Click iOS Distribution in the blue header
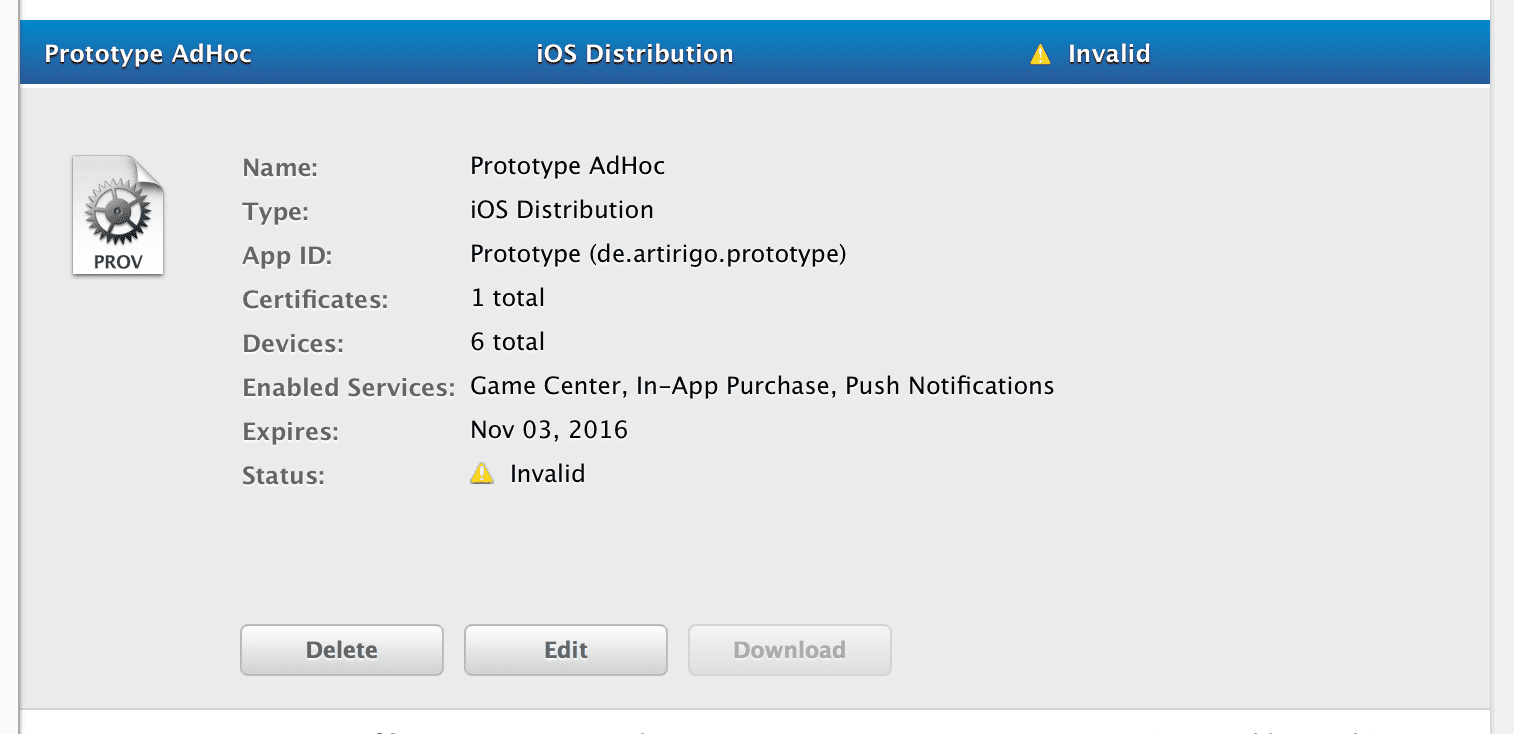Screen dimensions: 1514x734 (634, 54)
